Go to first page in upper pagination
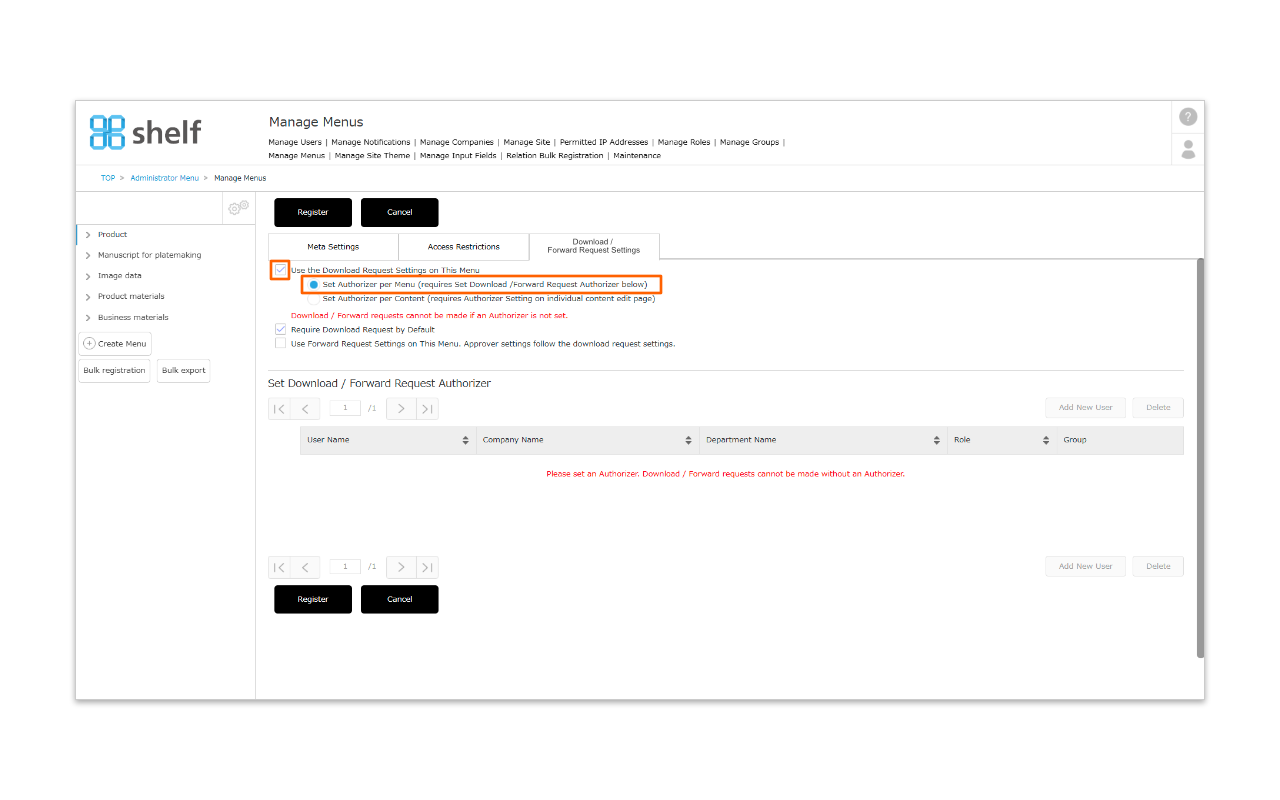 280,408
